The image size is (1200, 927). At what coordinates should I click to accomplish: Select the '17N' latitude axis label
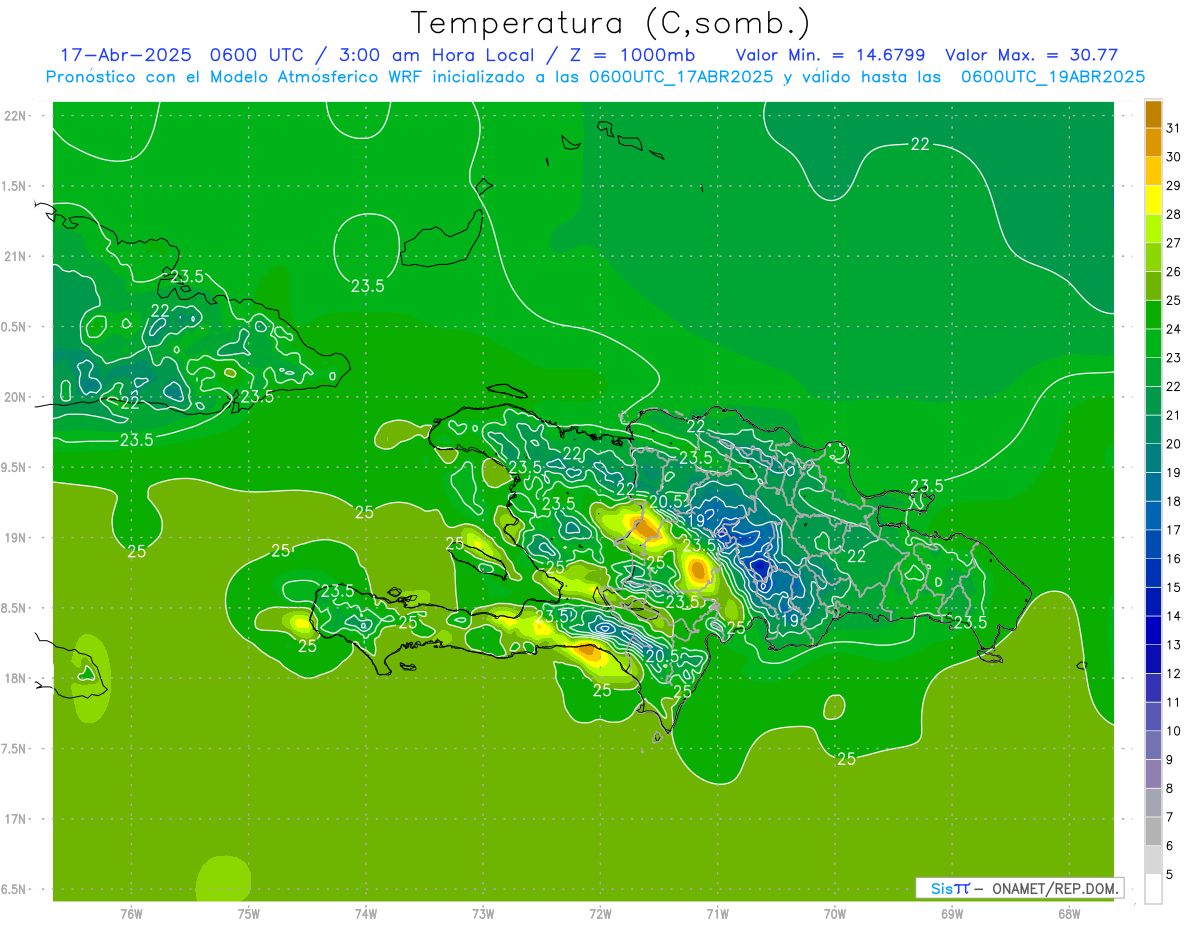click(15, 819)
